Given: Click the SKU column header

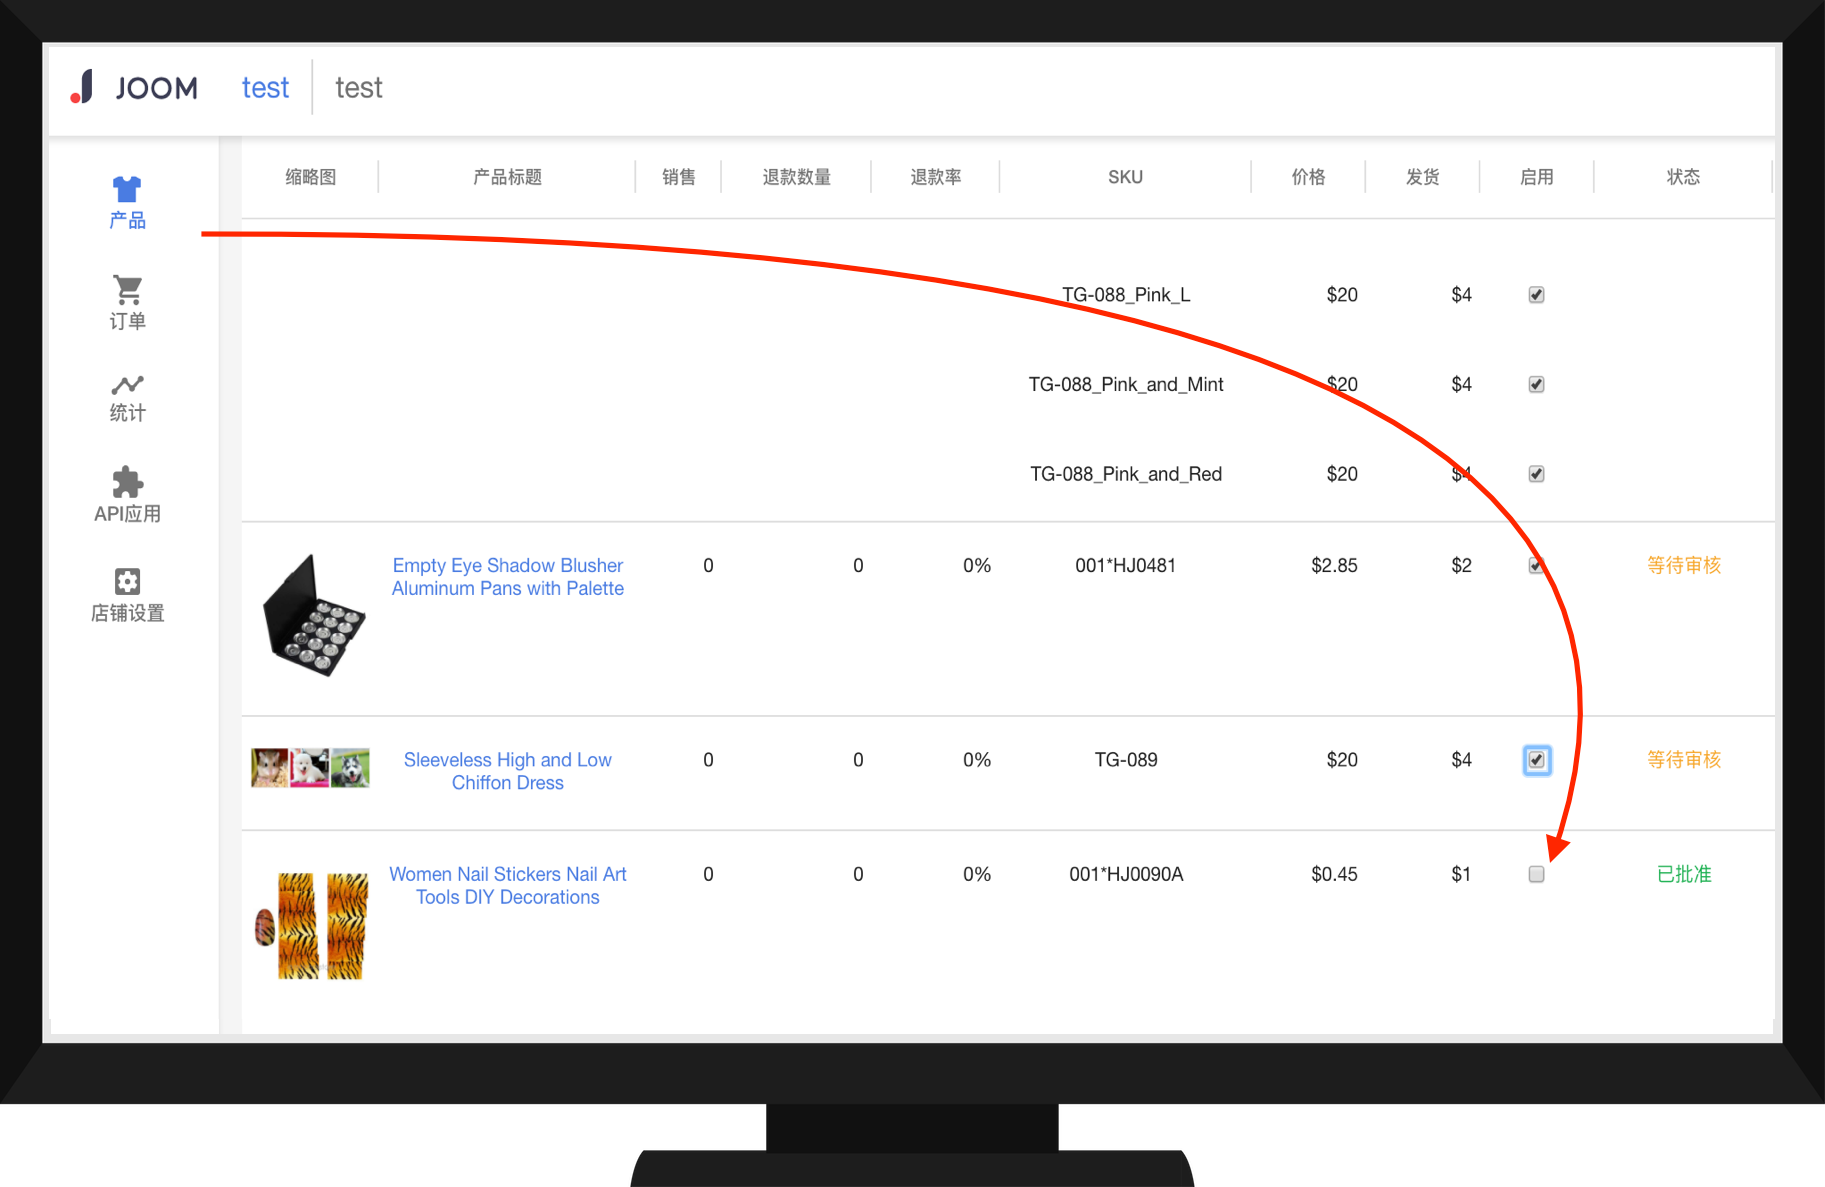Looking at the screenshot, I should pyautogui.click(x=1124, y=176).
